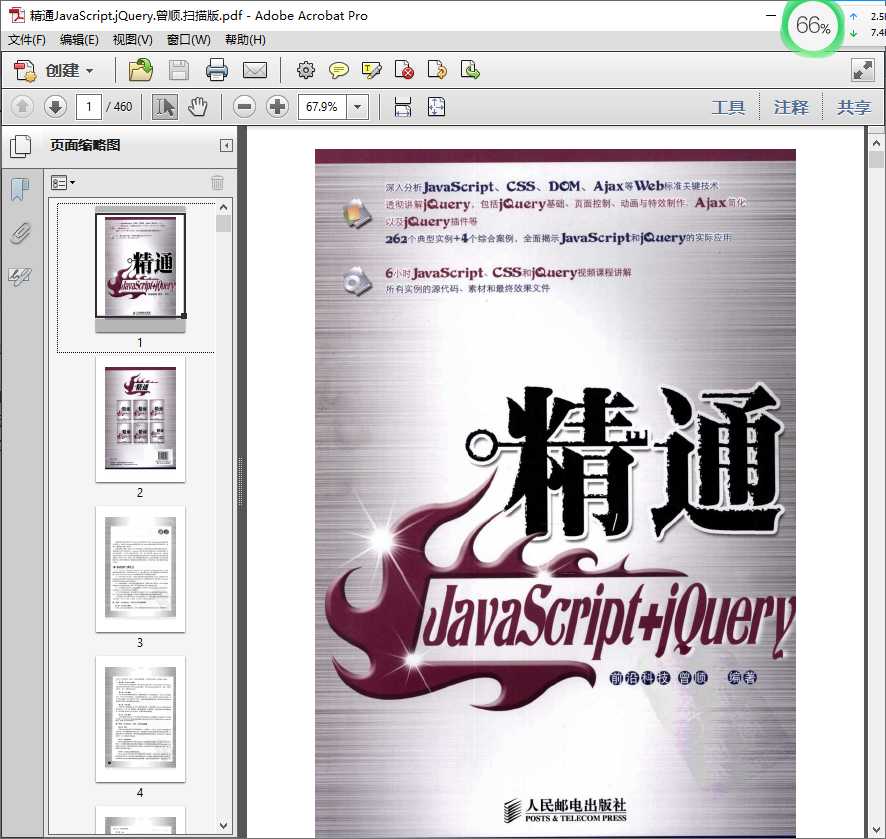Image resolution: width=886 pixels, height=839 pixels.
Task: Click the page thumbnails panel icon
Action: click(21, 146)
